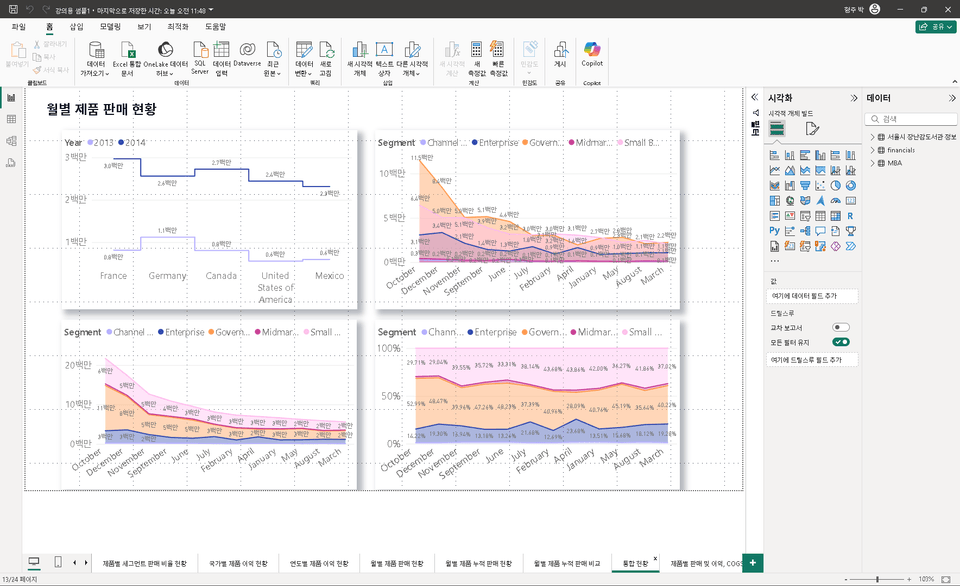The width and height of the screenshot is (960, 586).
Task: Choose the treemap visual
Action: (x=774, y=201)
